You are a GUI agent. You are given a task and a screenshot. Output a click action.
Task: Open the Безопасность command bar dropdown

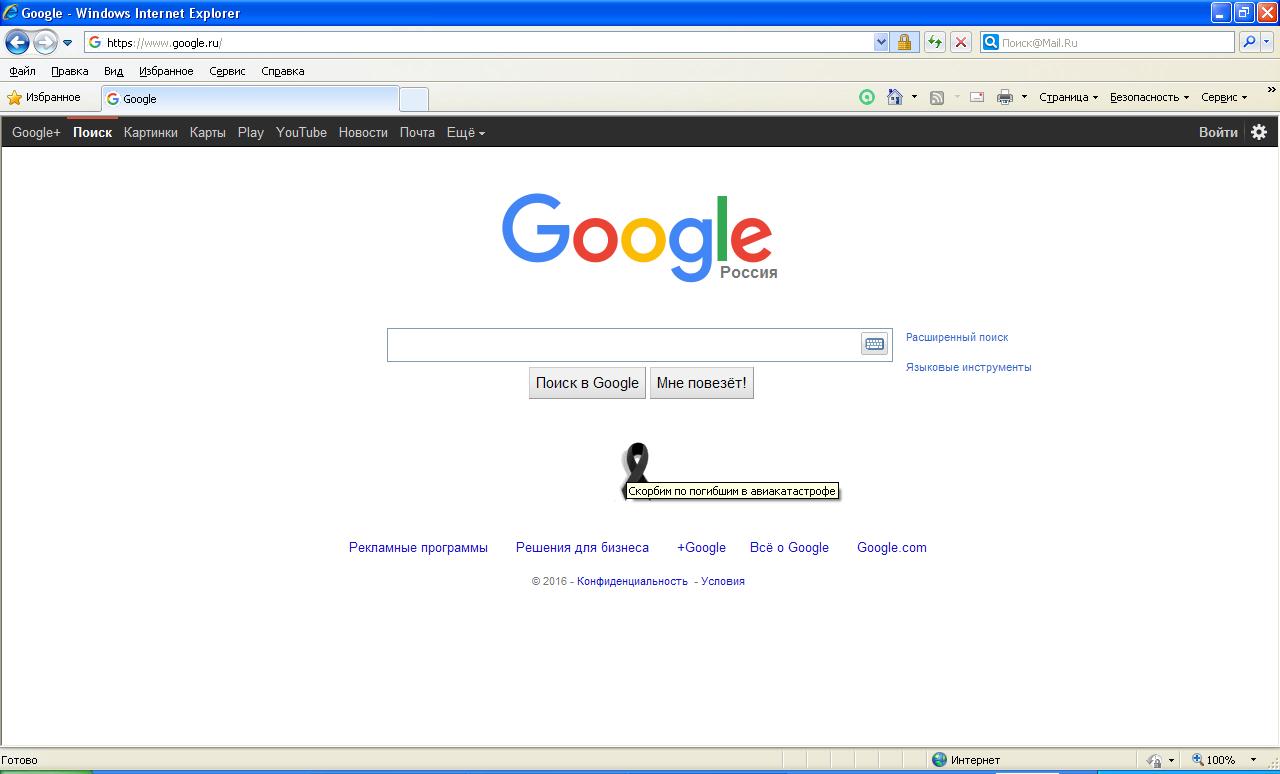[1149, 97]
